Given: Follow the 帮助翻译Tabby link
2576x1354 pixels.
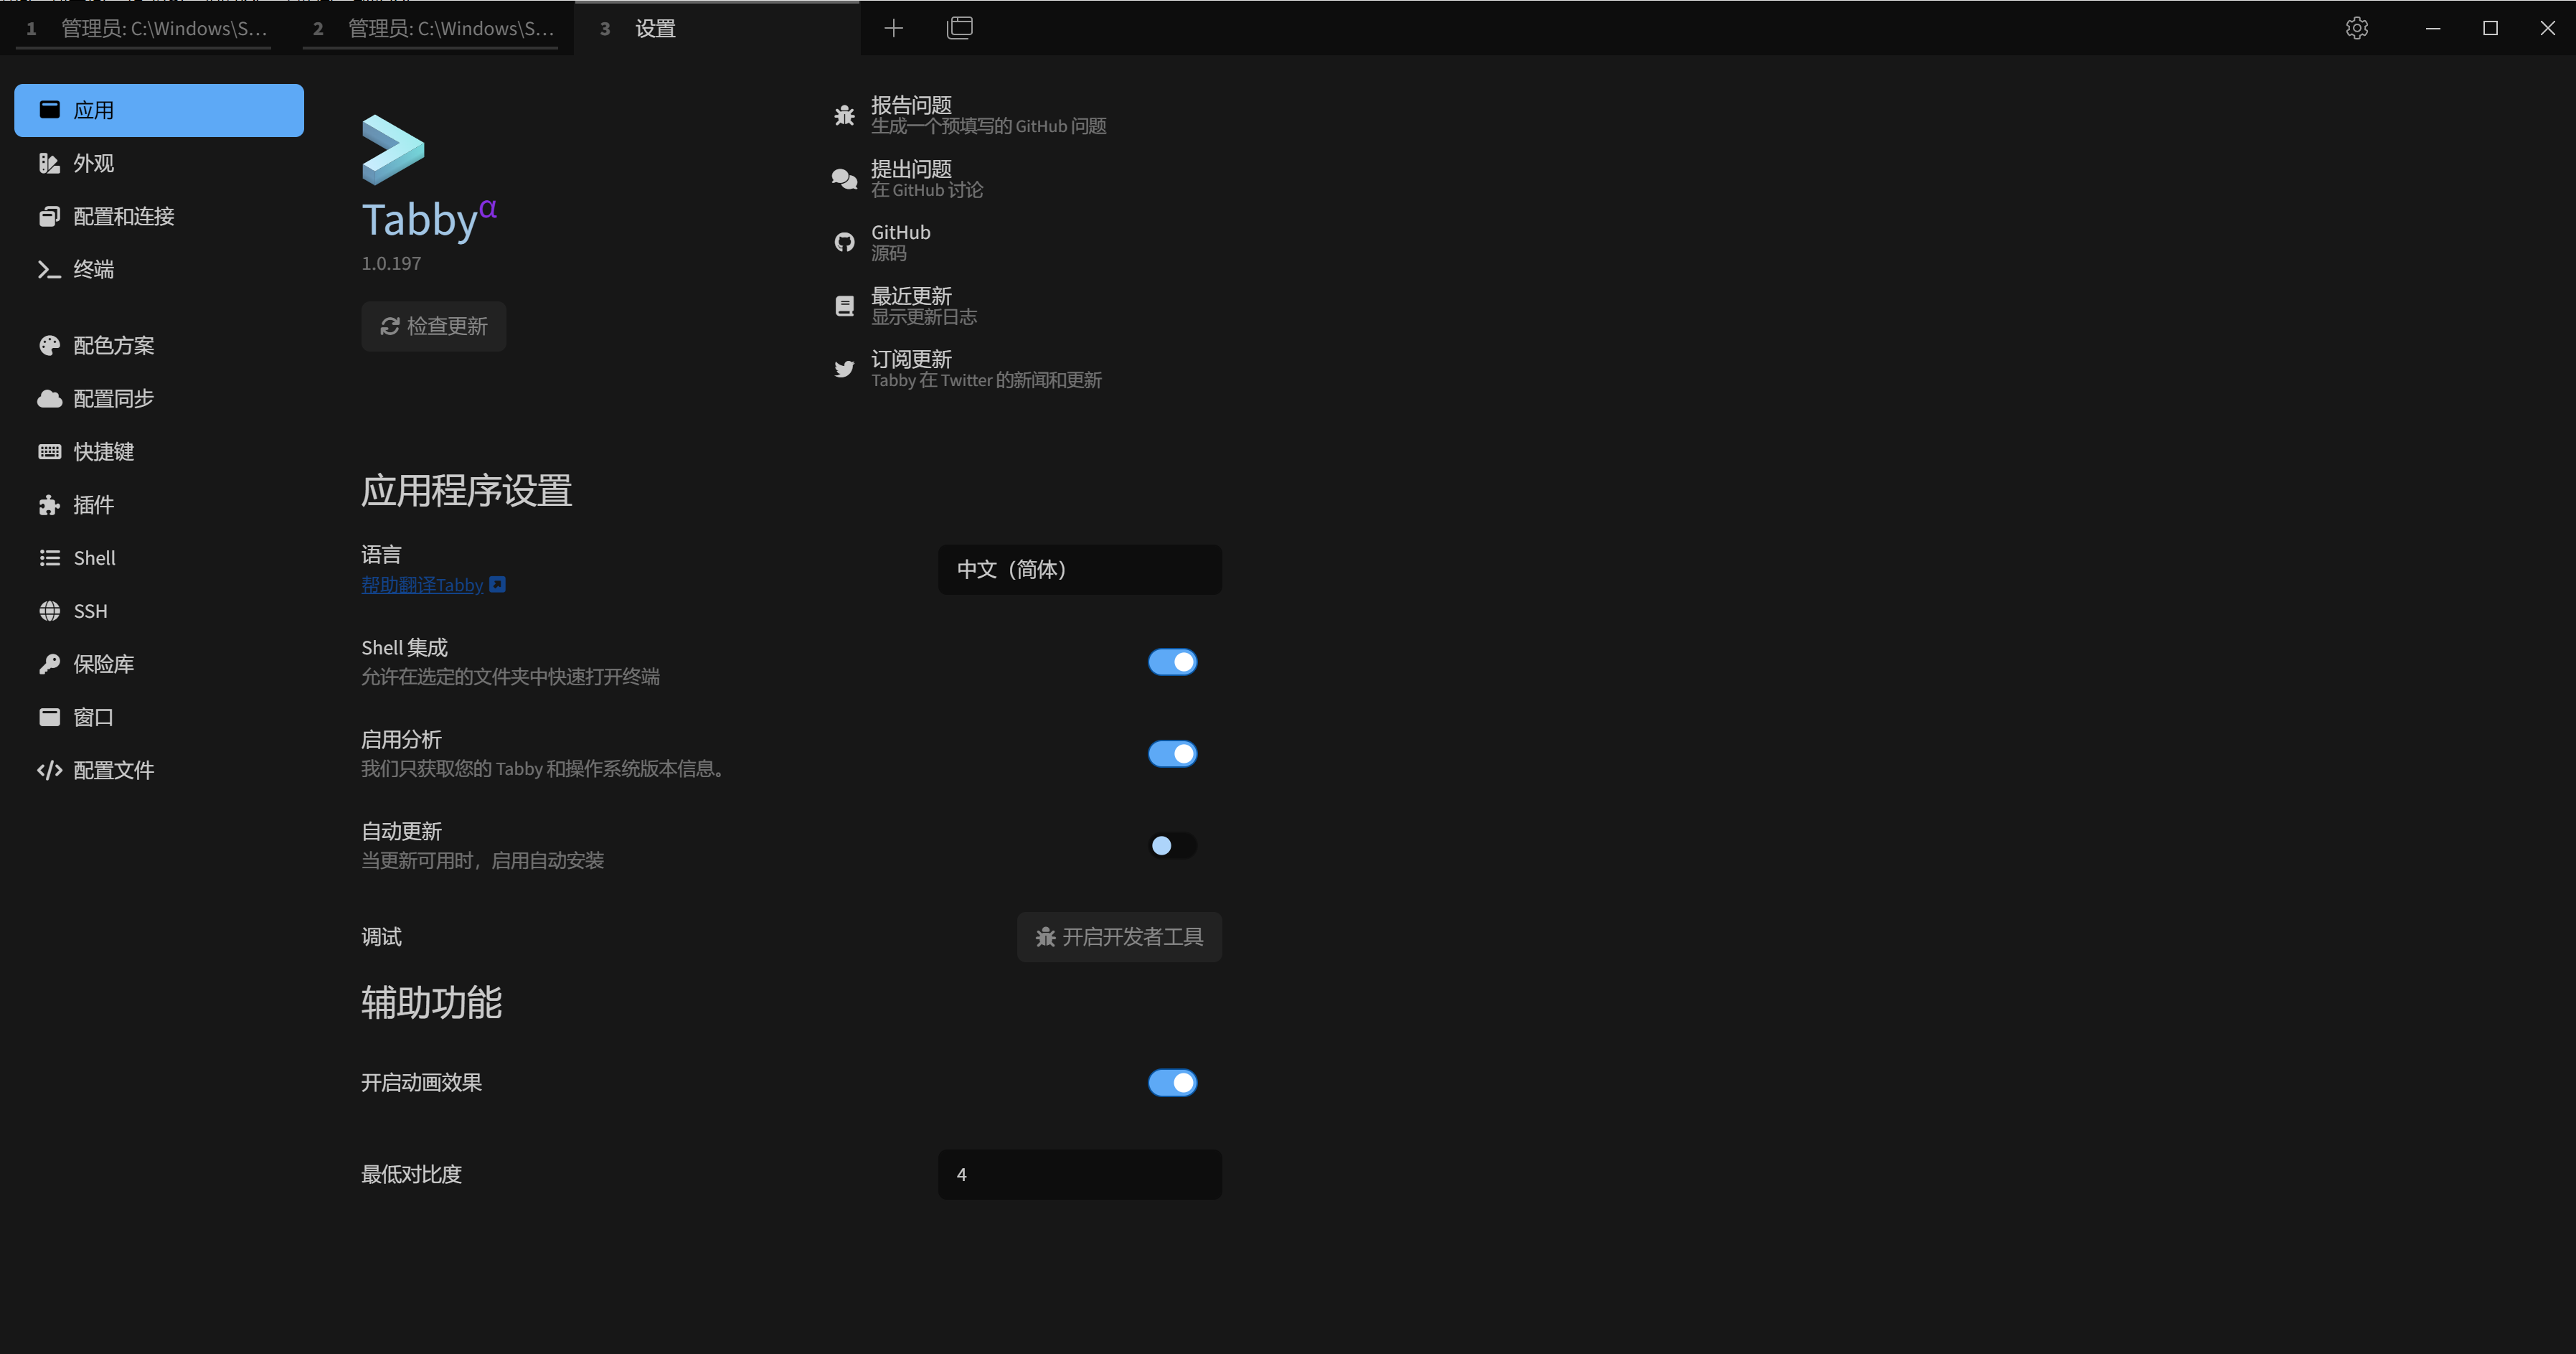Looking at the screenshot, I should (x=422, y=585).
